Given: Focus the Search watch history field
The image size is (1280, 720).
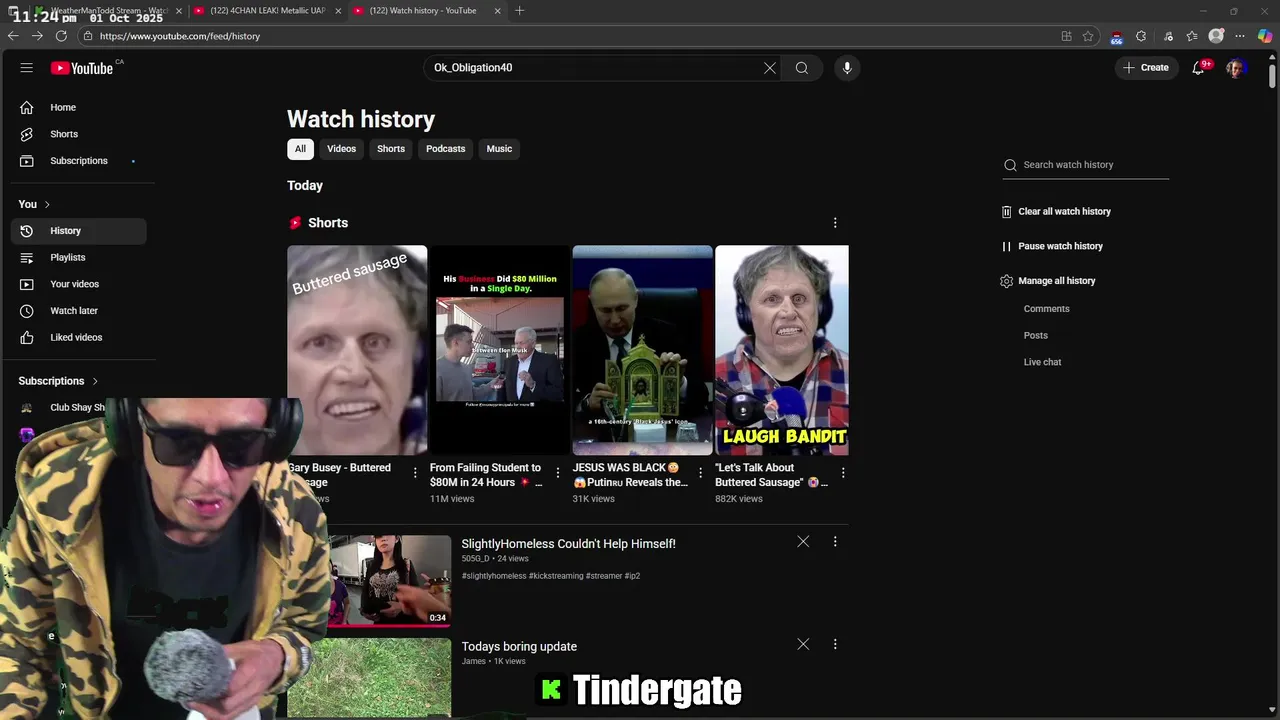Looking at the screenshot, I should [x=1086, y=165].
